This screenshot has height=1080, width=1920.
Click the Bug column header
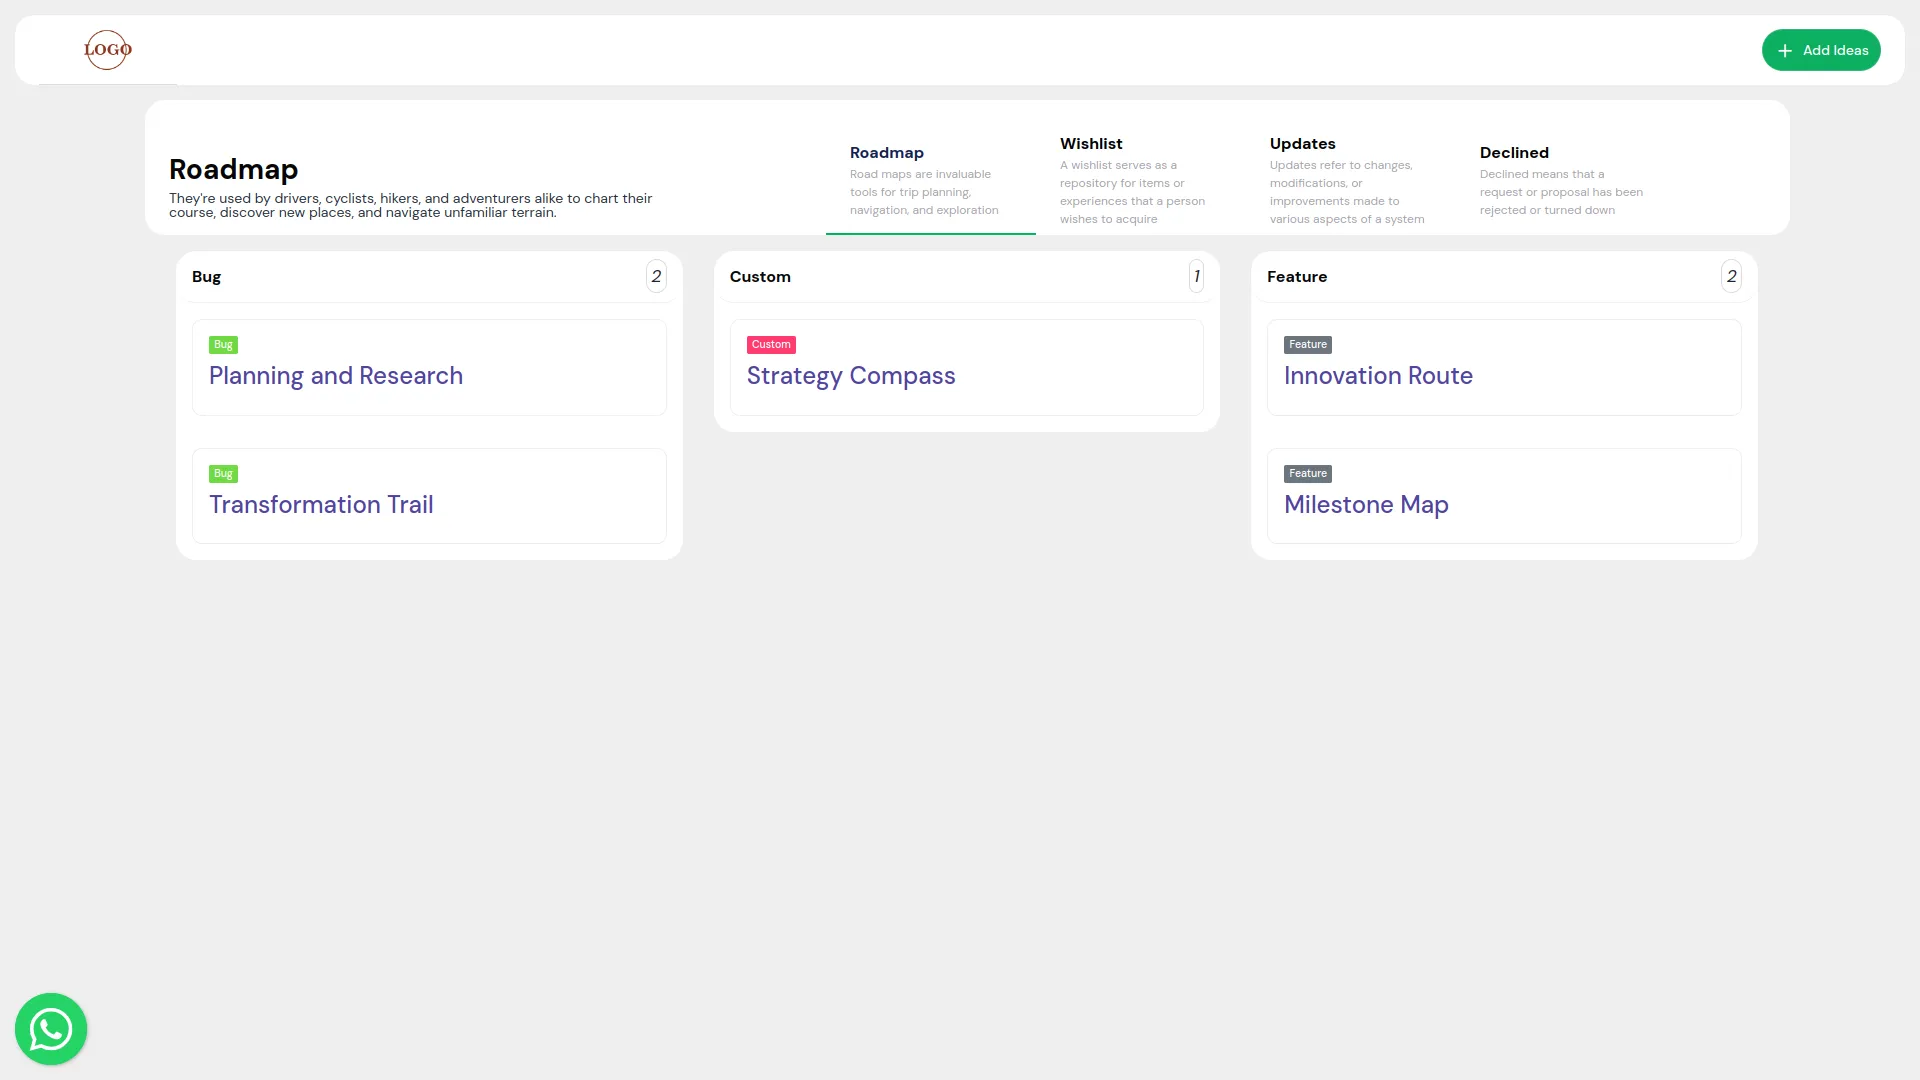[207, 276]
